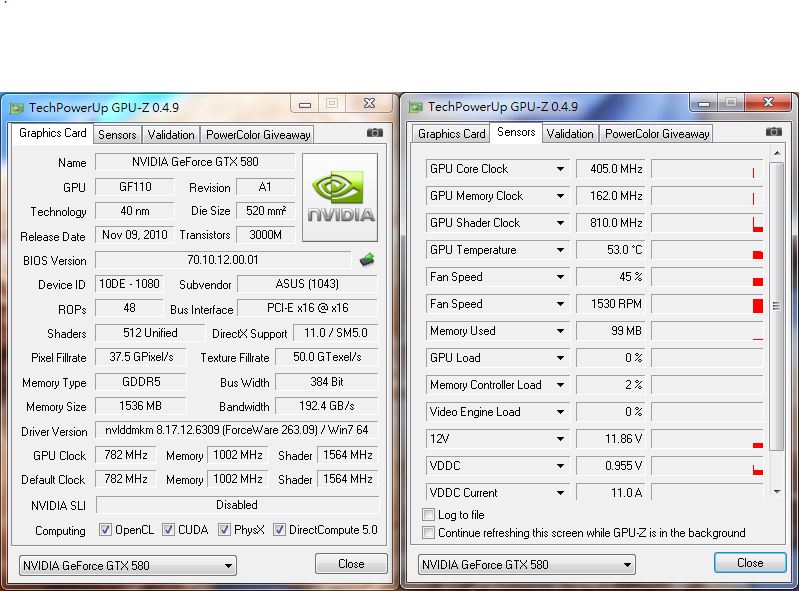Open GPU selector dropdown in Sensors window
This screenshot has width=799, height=591.
coord(527,565)
